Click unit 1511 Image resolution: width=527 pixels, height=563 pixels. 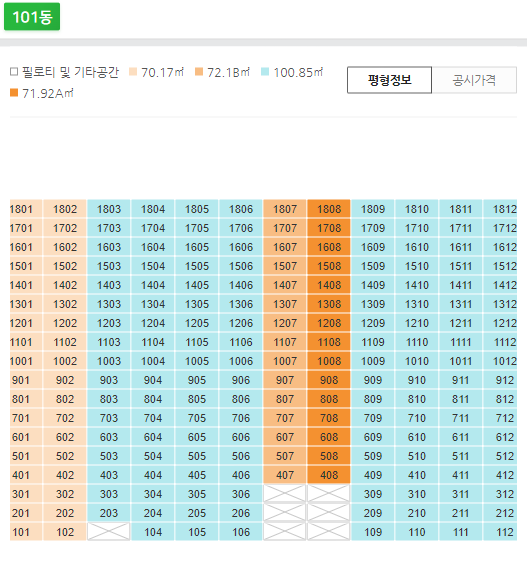461,266
